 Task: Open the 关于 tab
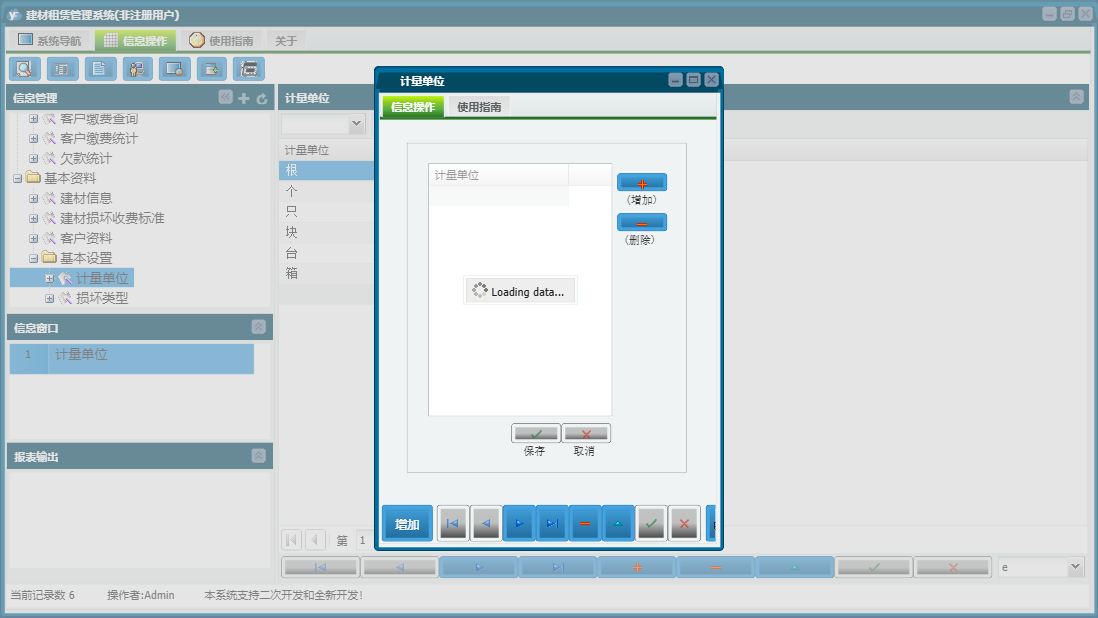click(x=286, y=41)
